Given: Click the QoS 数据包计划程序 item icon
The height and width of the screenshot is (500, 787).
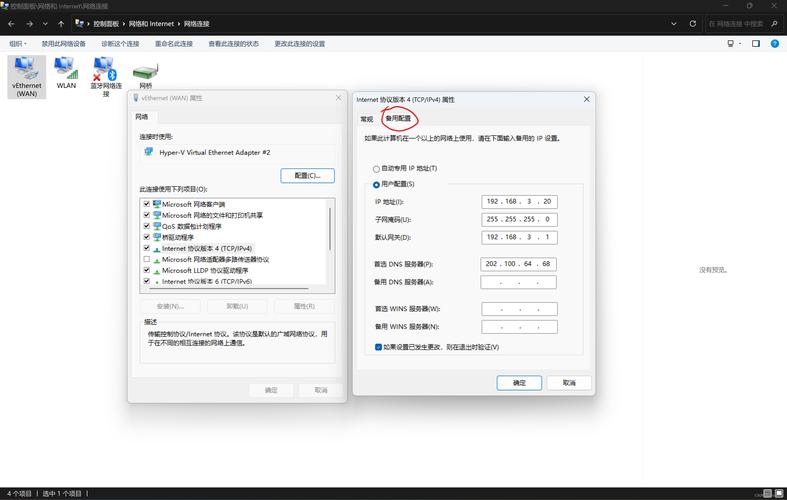Looking at the screenshot, I should (x=157, y=226).
